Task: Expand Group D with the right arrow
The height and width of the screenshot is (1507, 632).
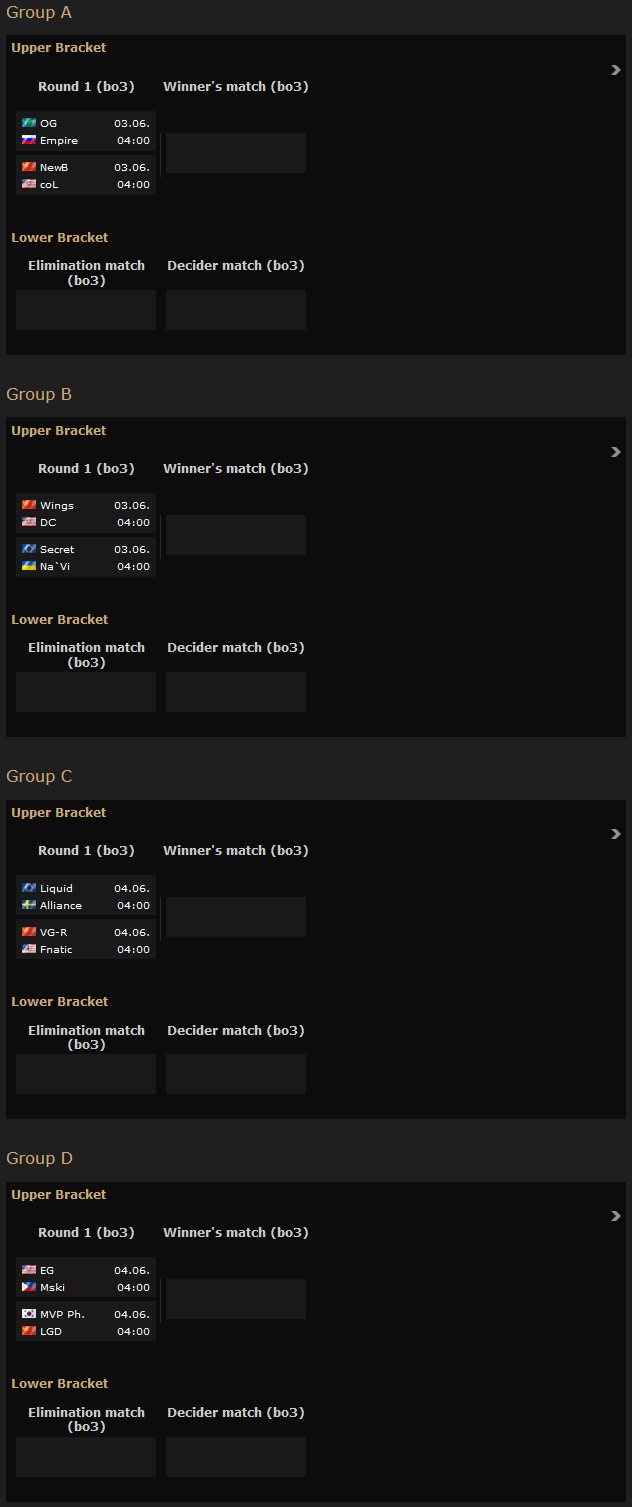Action: click(x=616, y=1216)
